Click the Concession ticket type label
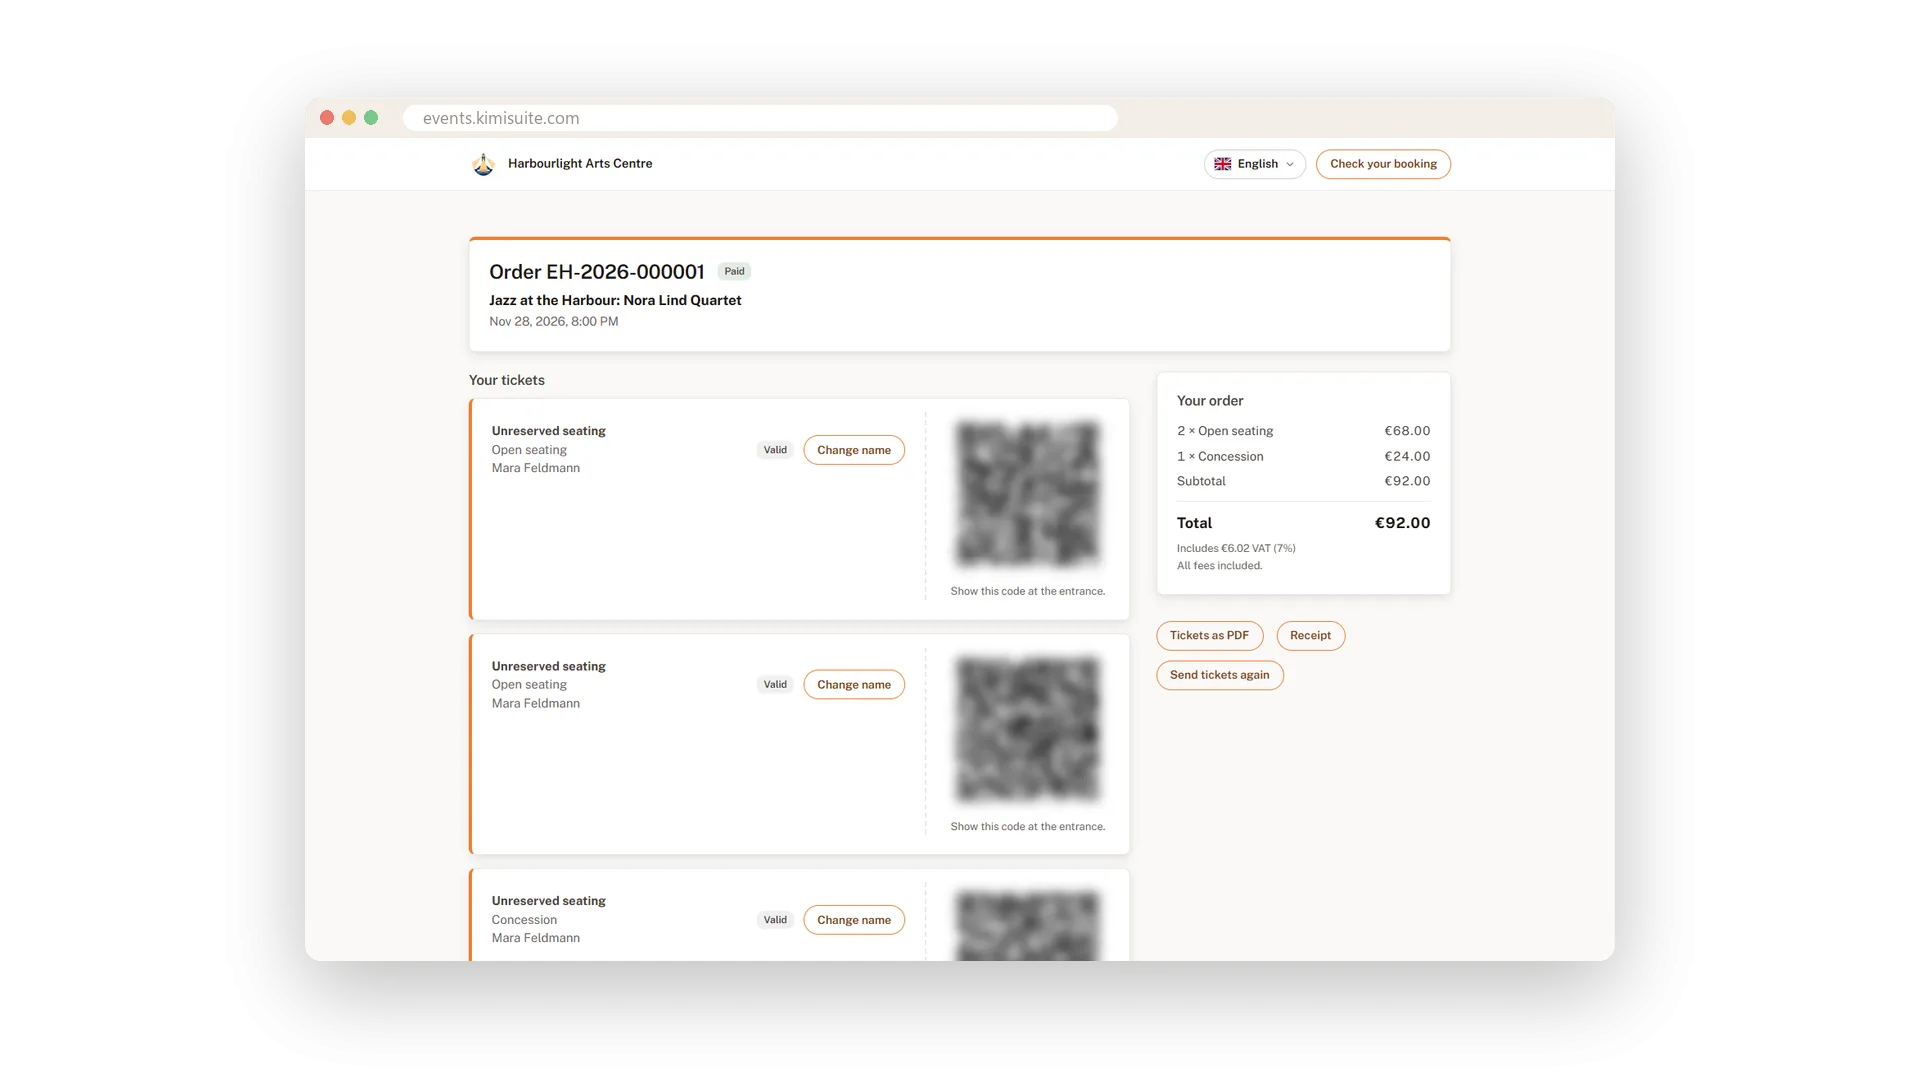1920x1080 pixels. [524, 920]
